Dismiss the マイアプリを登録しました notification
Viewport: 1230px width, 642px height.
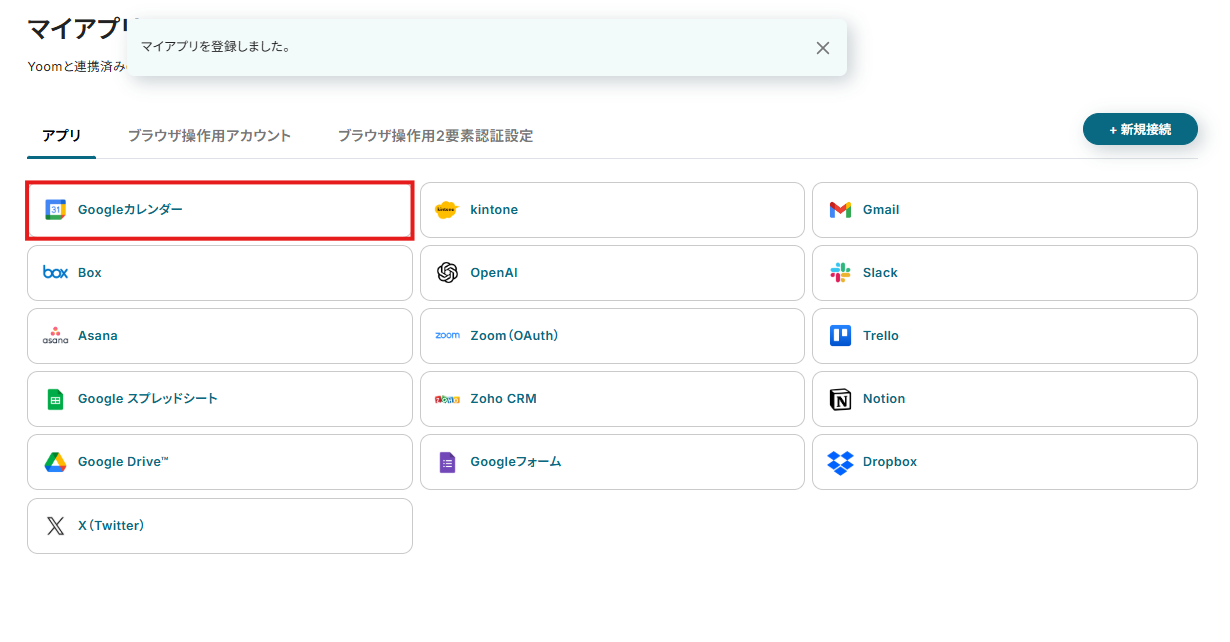[822, 48]
